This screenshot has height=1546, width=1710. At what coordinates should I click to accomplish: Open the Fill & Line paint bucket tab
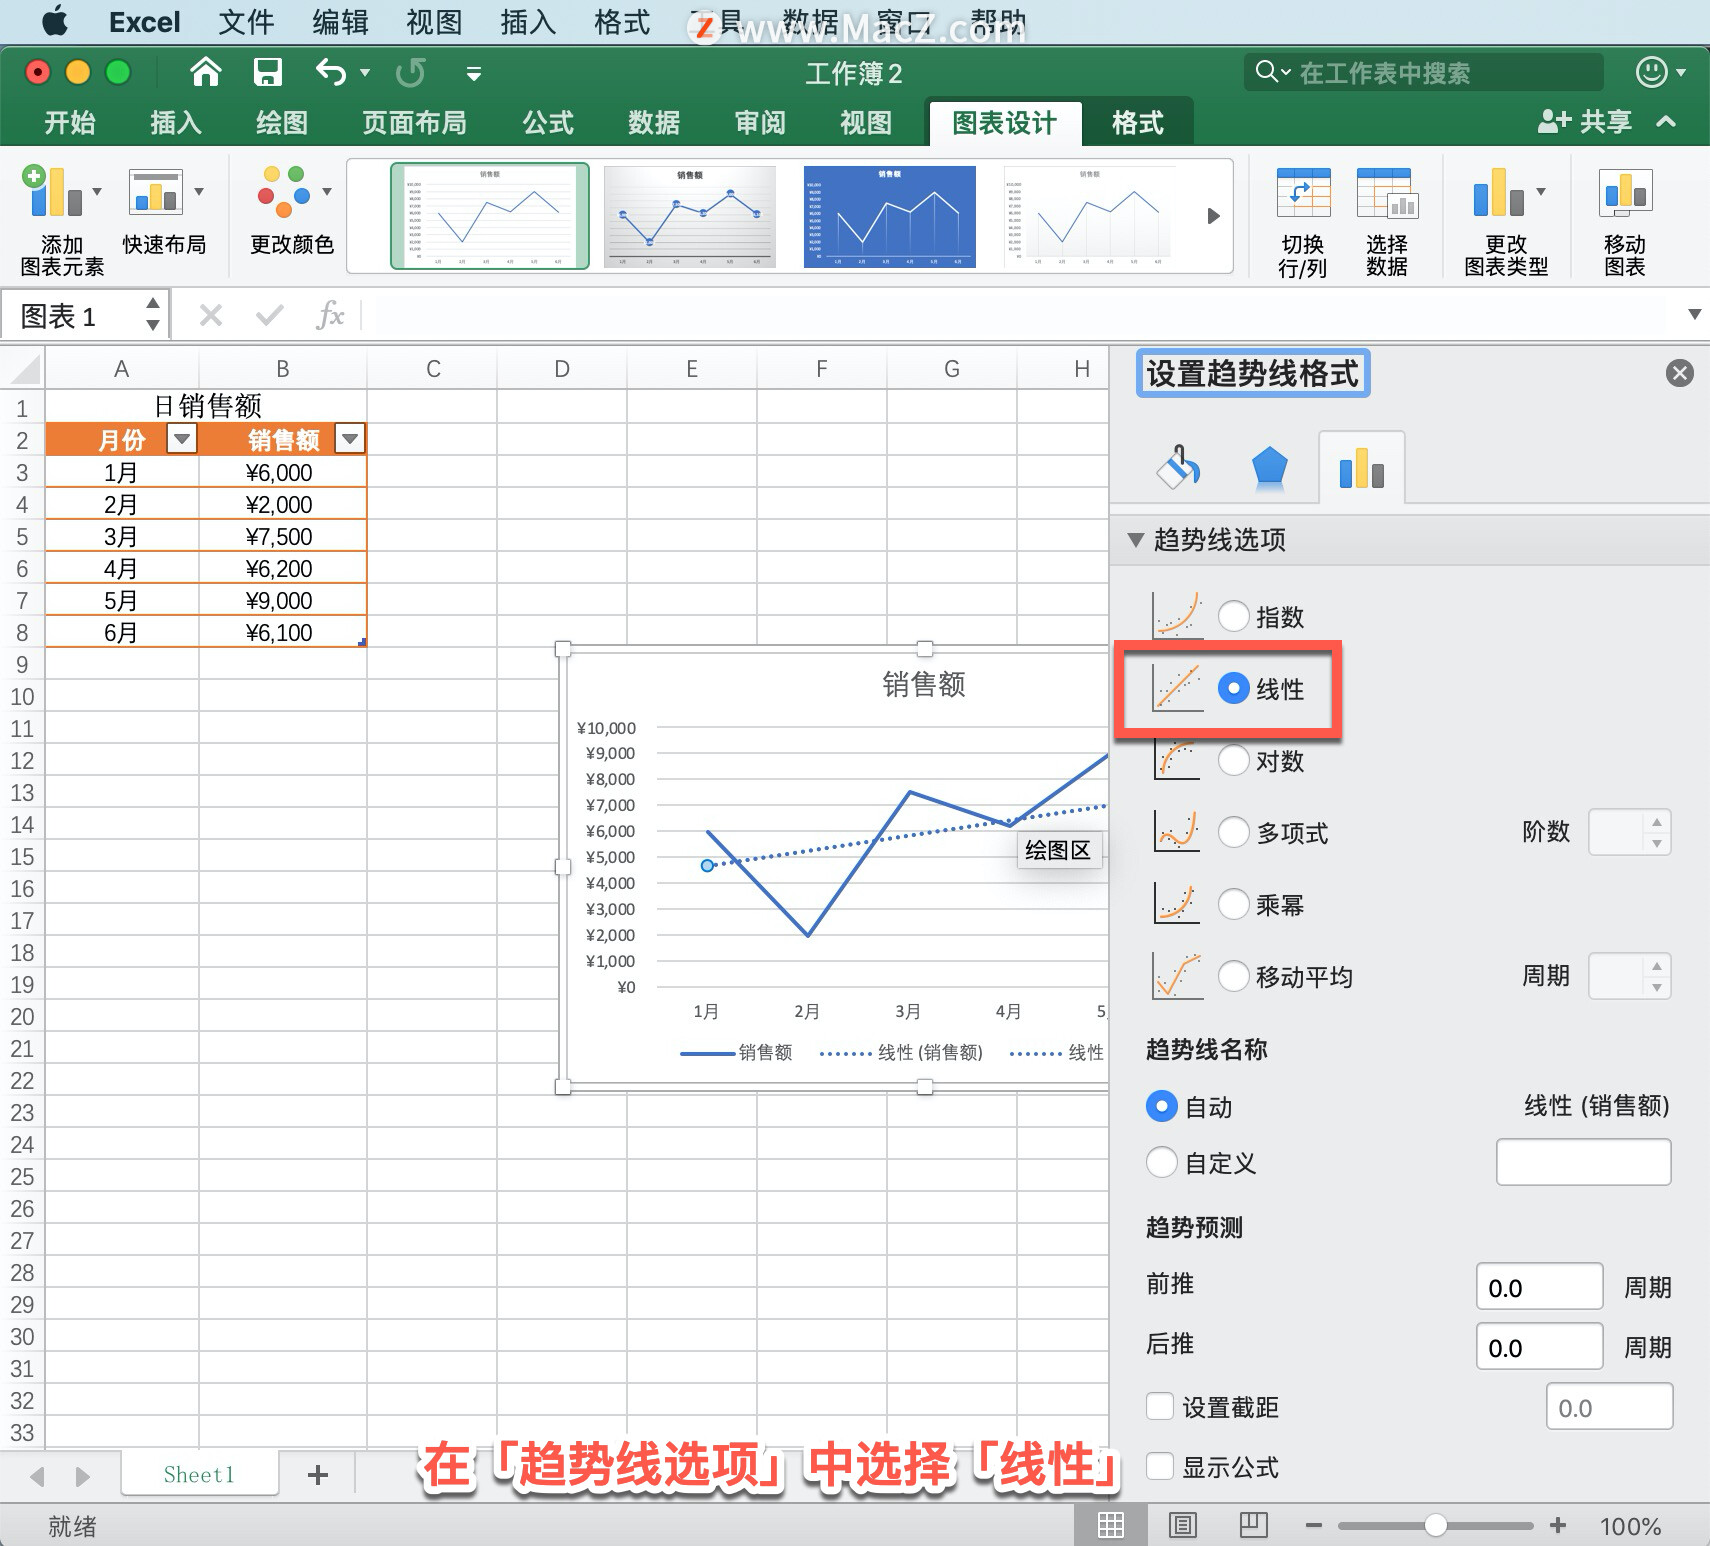pos(1179,467)
